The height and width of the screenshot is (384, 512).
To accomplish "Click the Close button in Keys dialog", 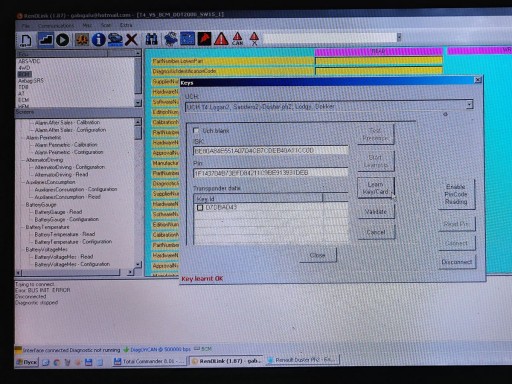I will (318, 255).
